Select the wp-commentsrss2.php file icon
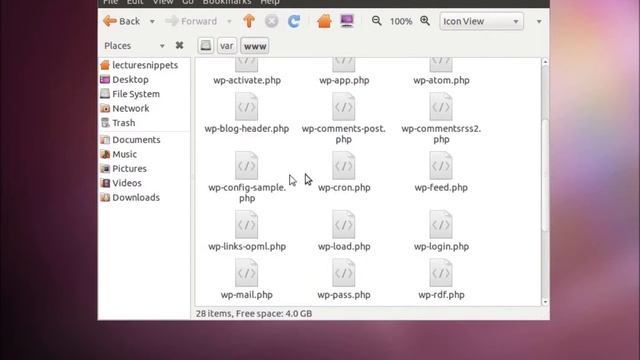 coord(441,107)
